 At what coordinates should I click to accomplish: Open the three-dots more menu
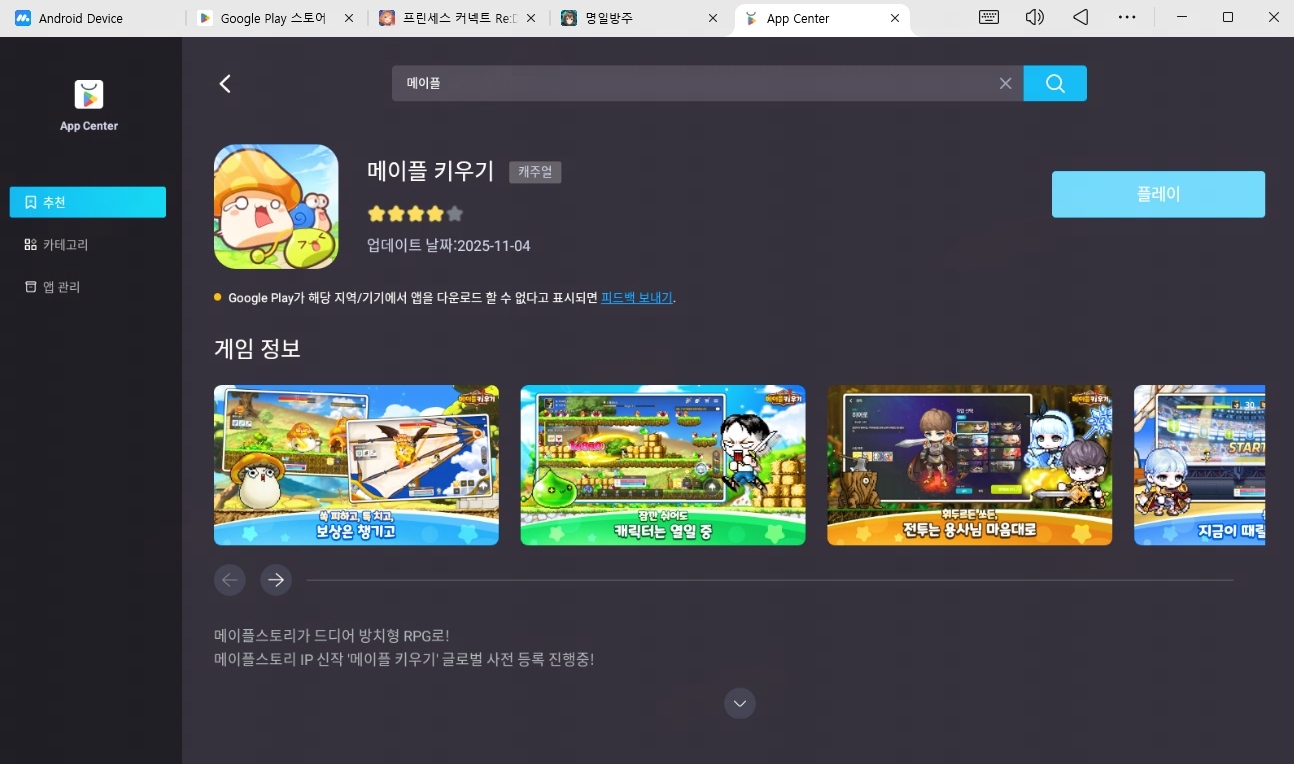click(1127, 17)
